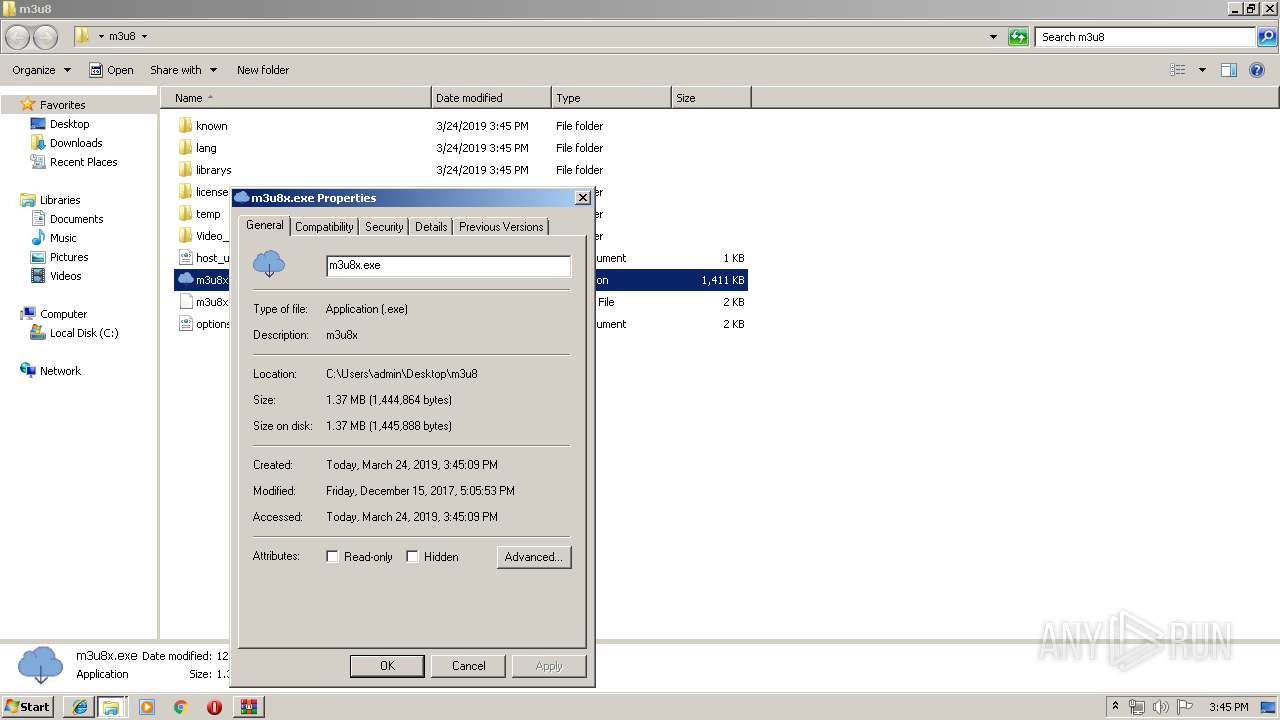Click the Apply button

549,666
